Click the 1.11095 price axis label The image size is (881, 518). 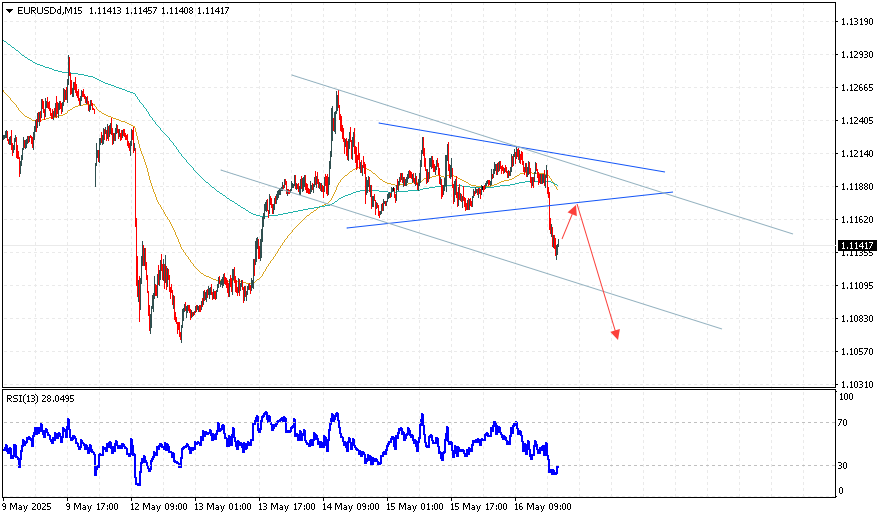click(x=857, y=286)
